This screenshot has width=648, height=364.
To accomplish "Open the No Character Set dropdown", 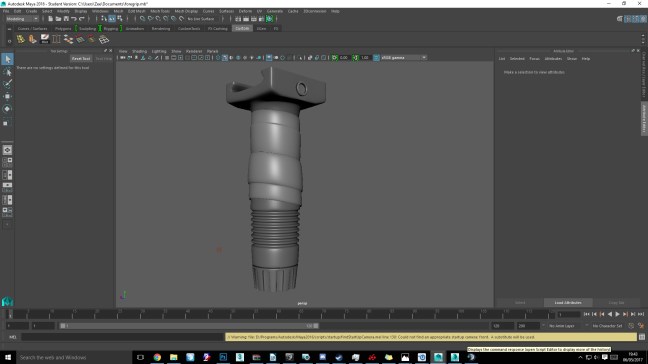I will coord(606,326).
